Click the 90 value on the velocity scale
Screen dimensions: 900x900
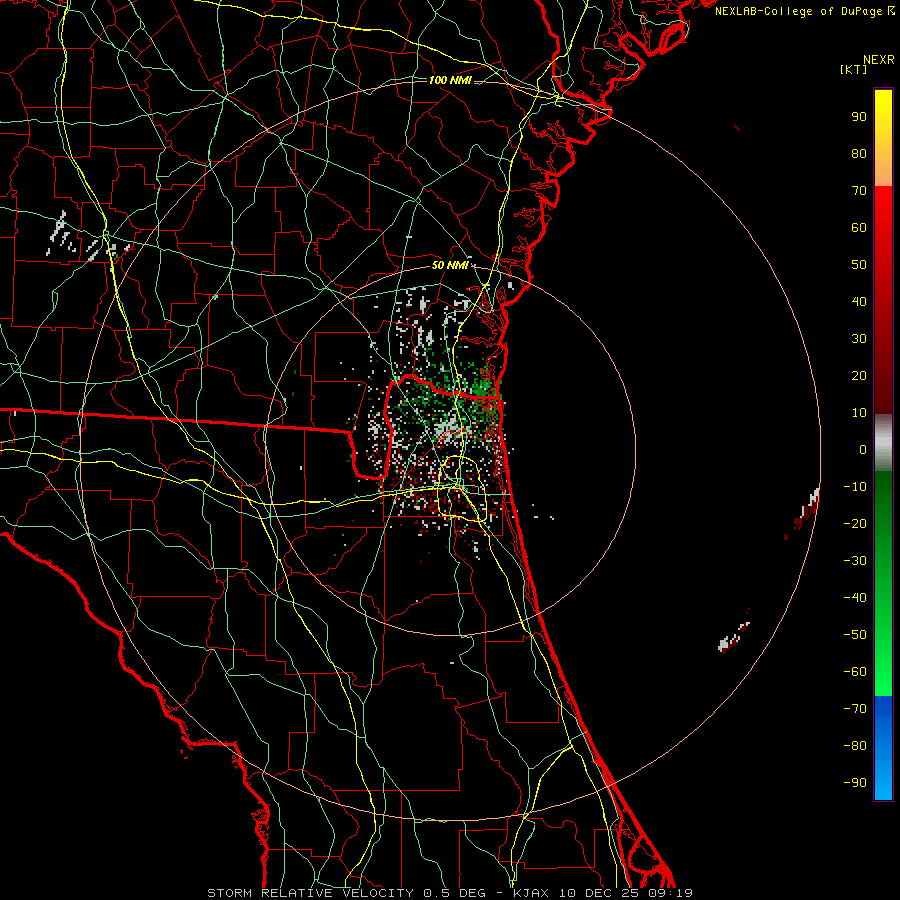tap(859, 117)
